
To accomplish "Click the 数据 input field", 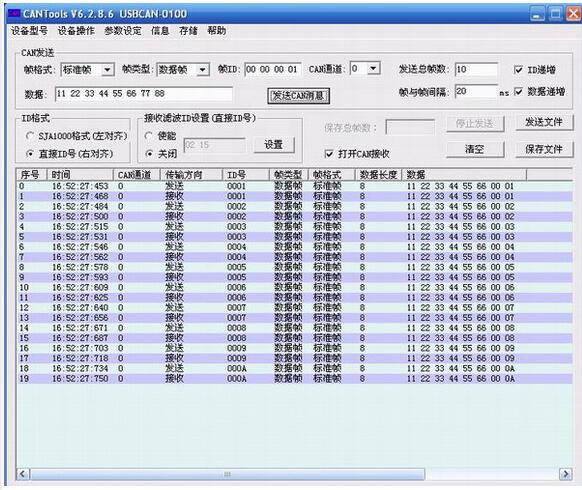I will coord(144,94).
